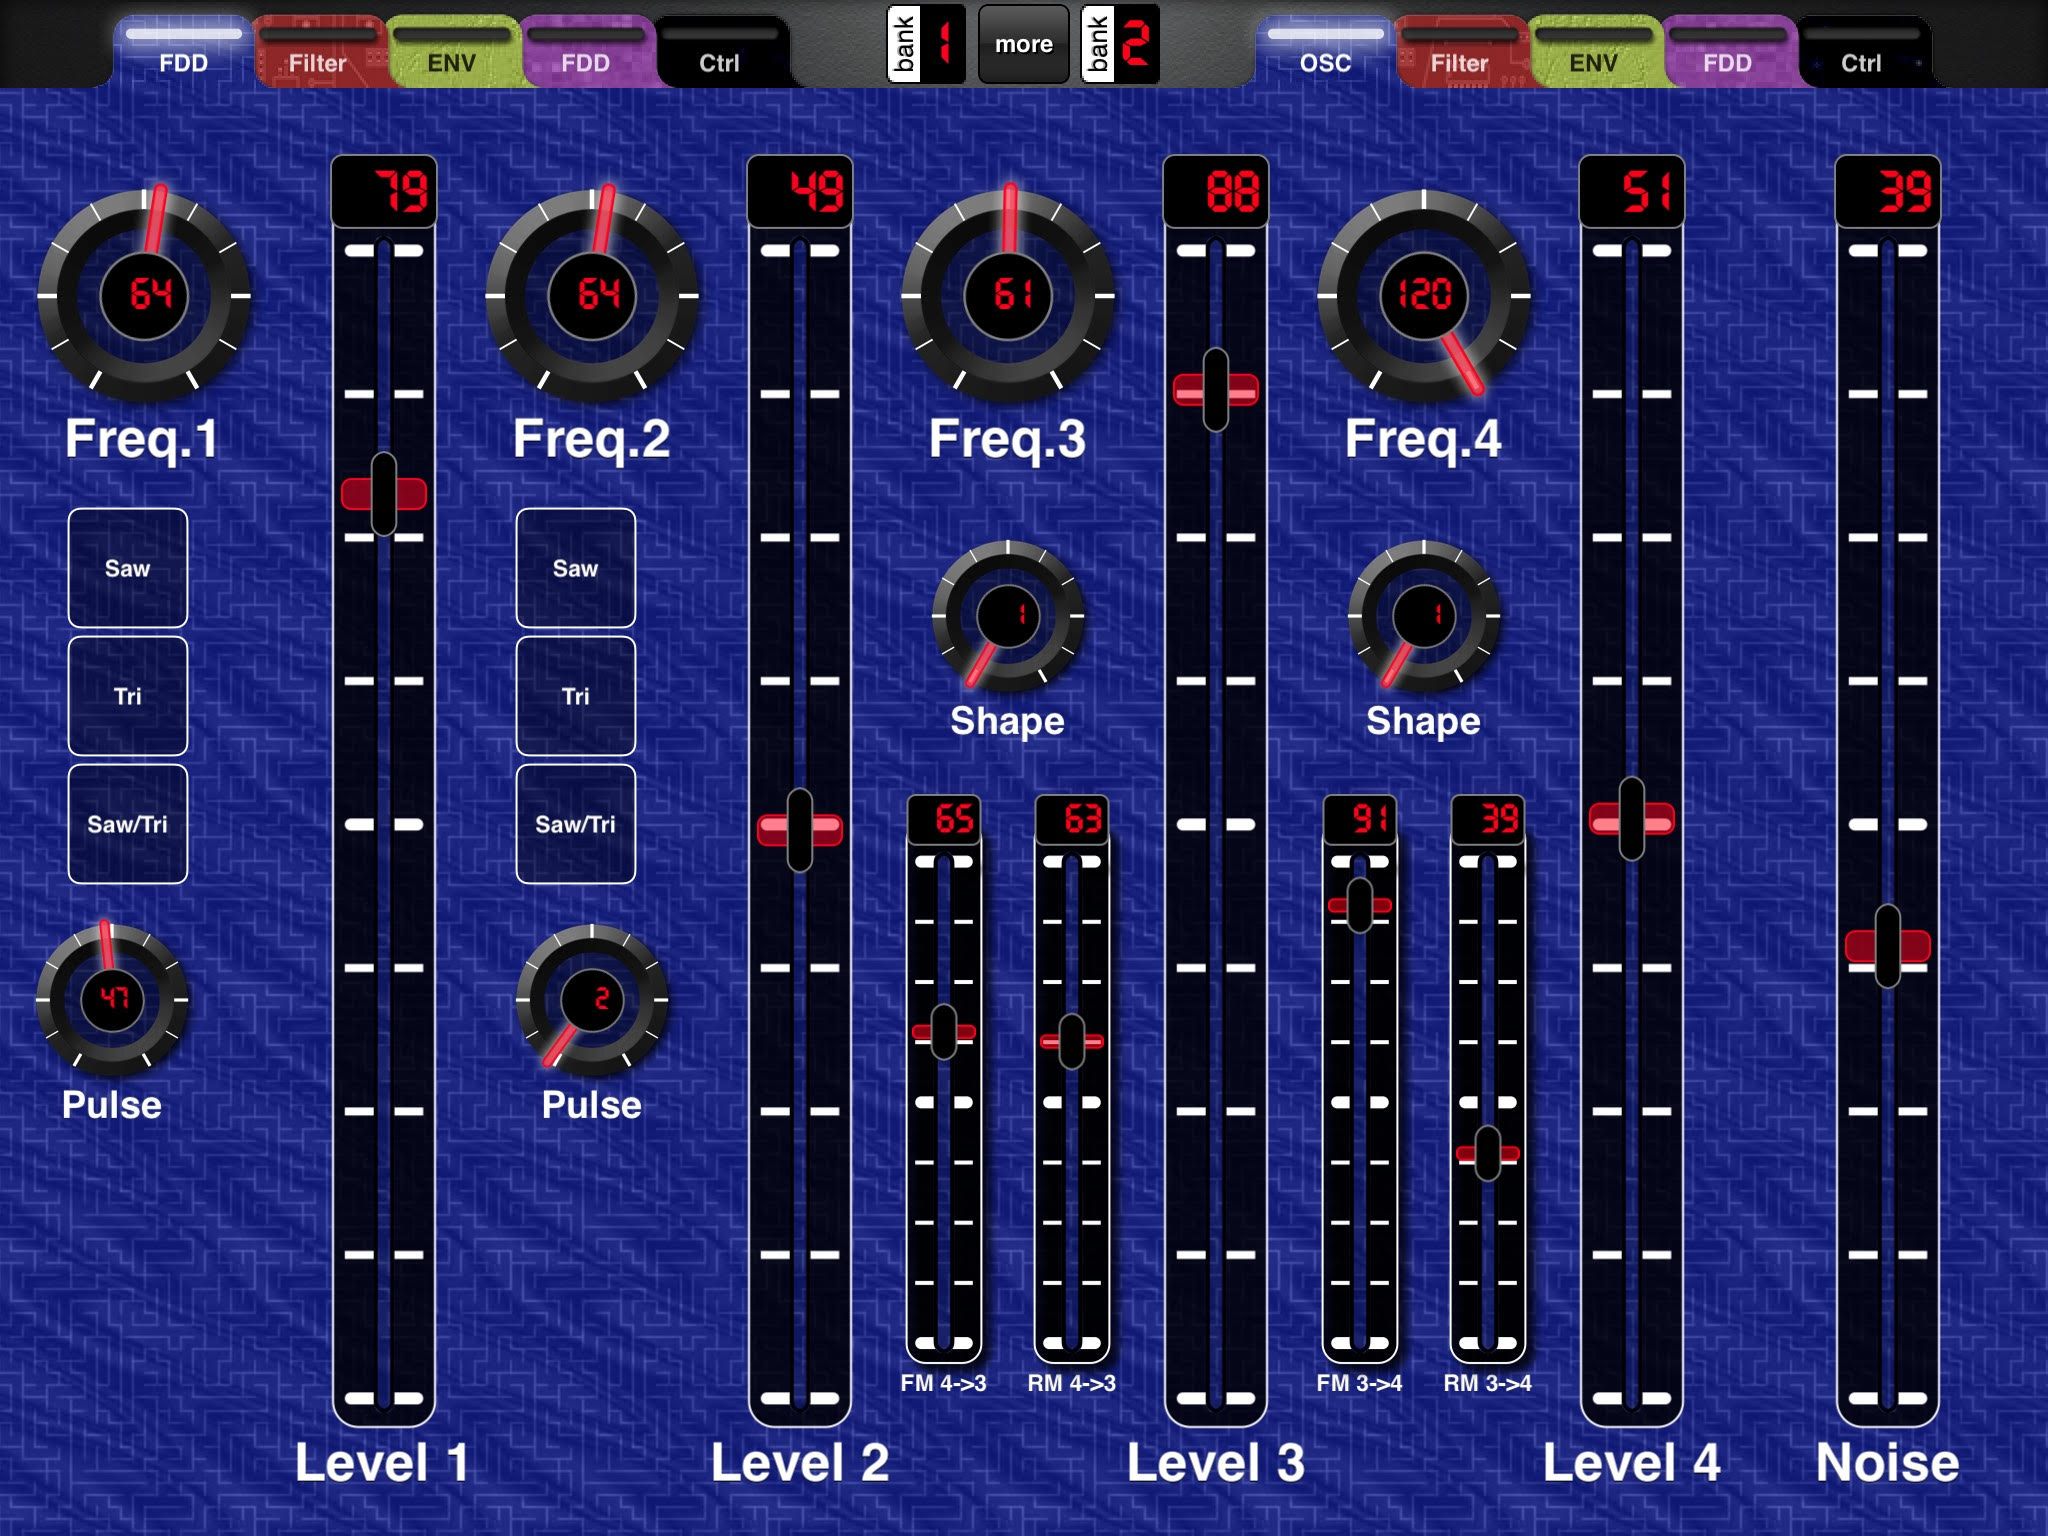Viewport: 2048px width, 1536px height.
Task: Toggle the Tri waveform button under Freq.2
Action: click(x=576, y=696)
